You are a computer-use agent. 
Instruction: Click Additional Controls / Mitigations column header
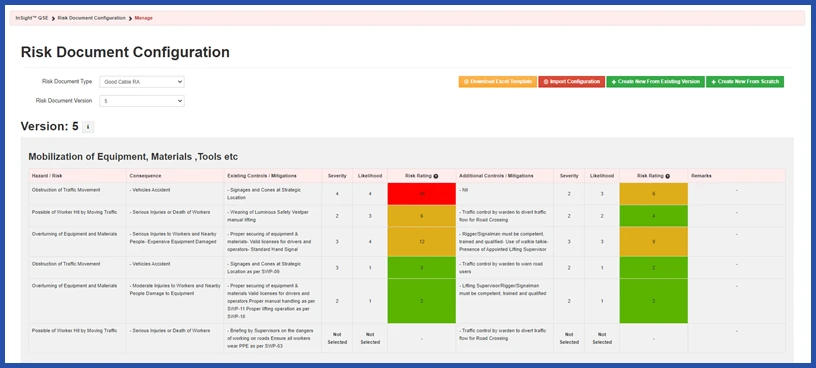pyautogui.click(x=505, y=176)
